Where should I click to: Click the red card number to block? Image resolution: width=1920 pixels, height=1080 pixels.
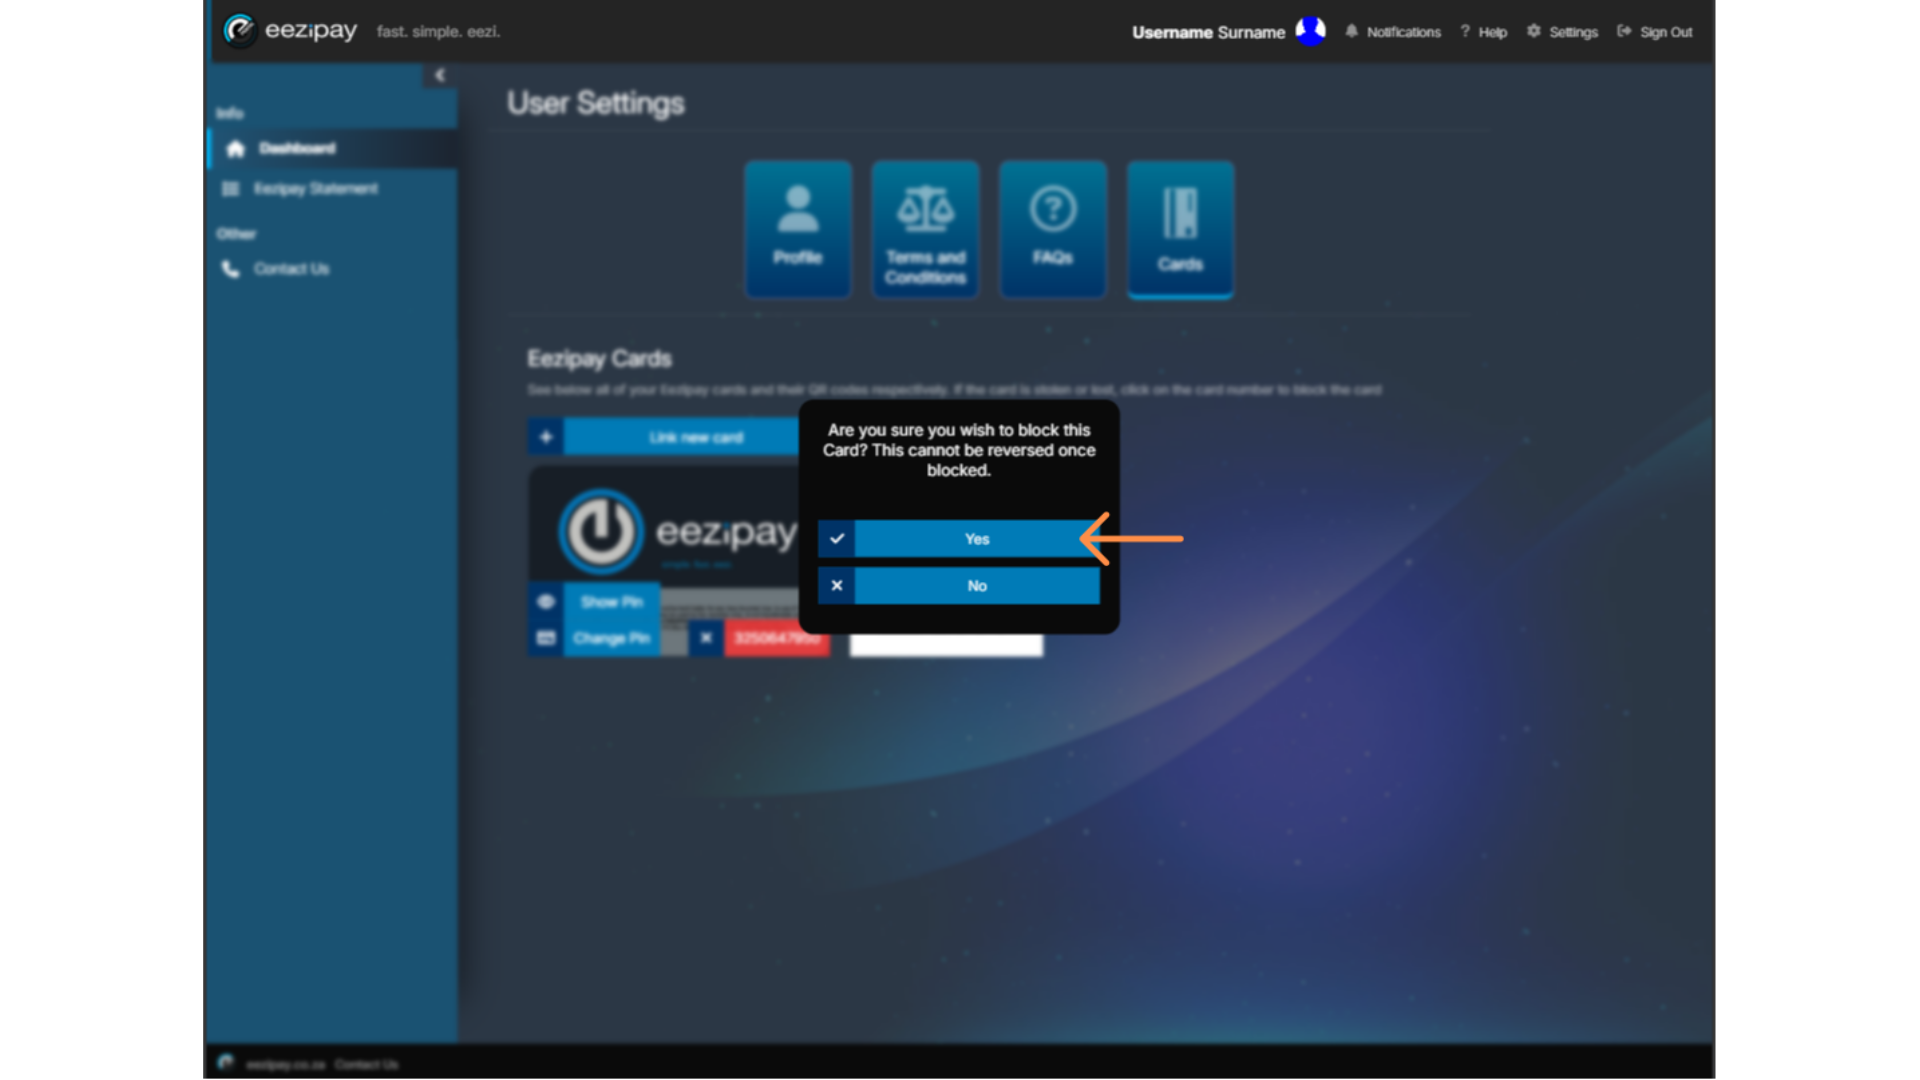(777, 638)
